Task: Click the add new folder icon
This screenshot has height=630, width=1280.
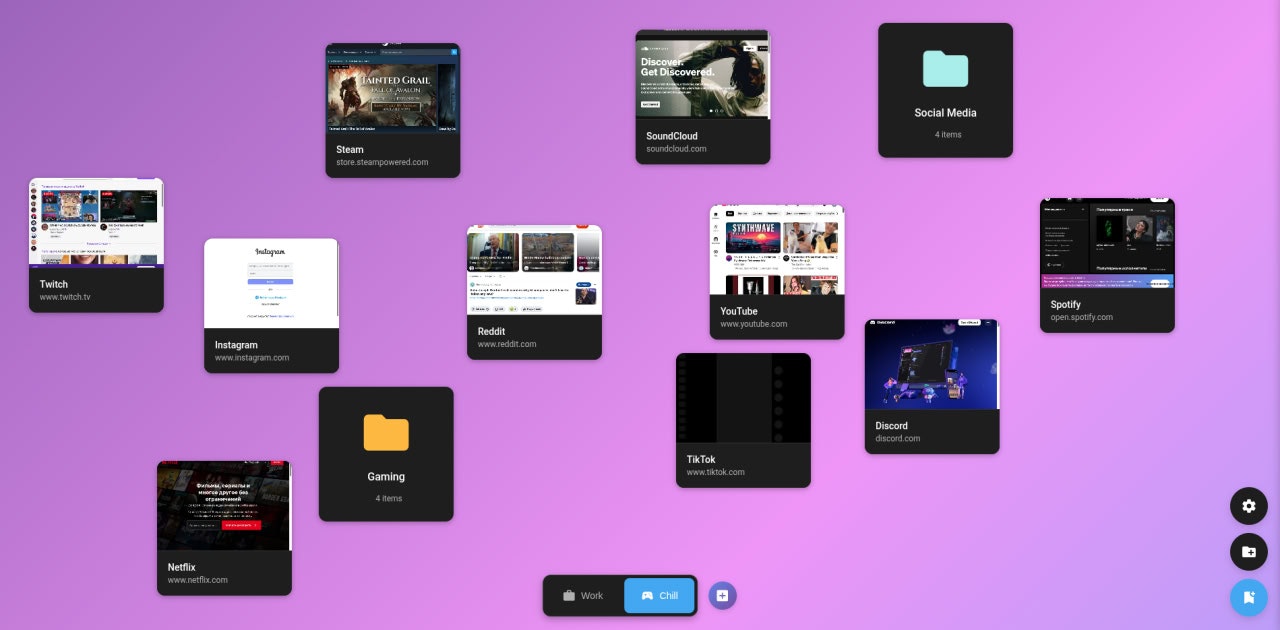Action: 1248,551
